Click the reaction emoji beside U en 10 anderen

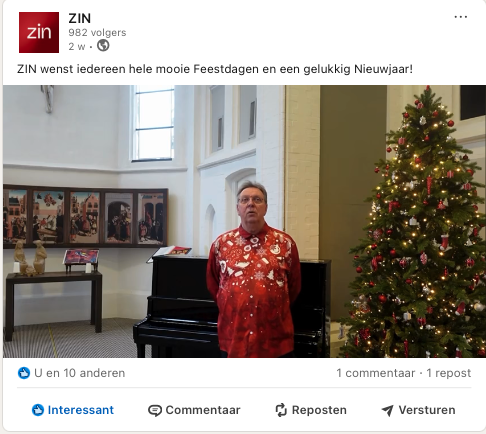click(x=24, y=373)
